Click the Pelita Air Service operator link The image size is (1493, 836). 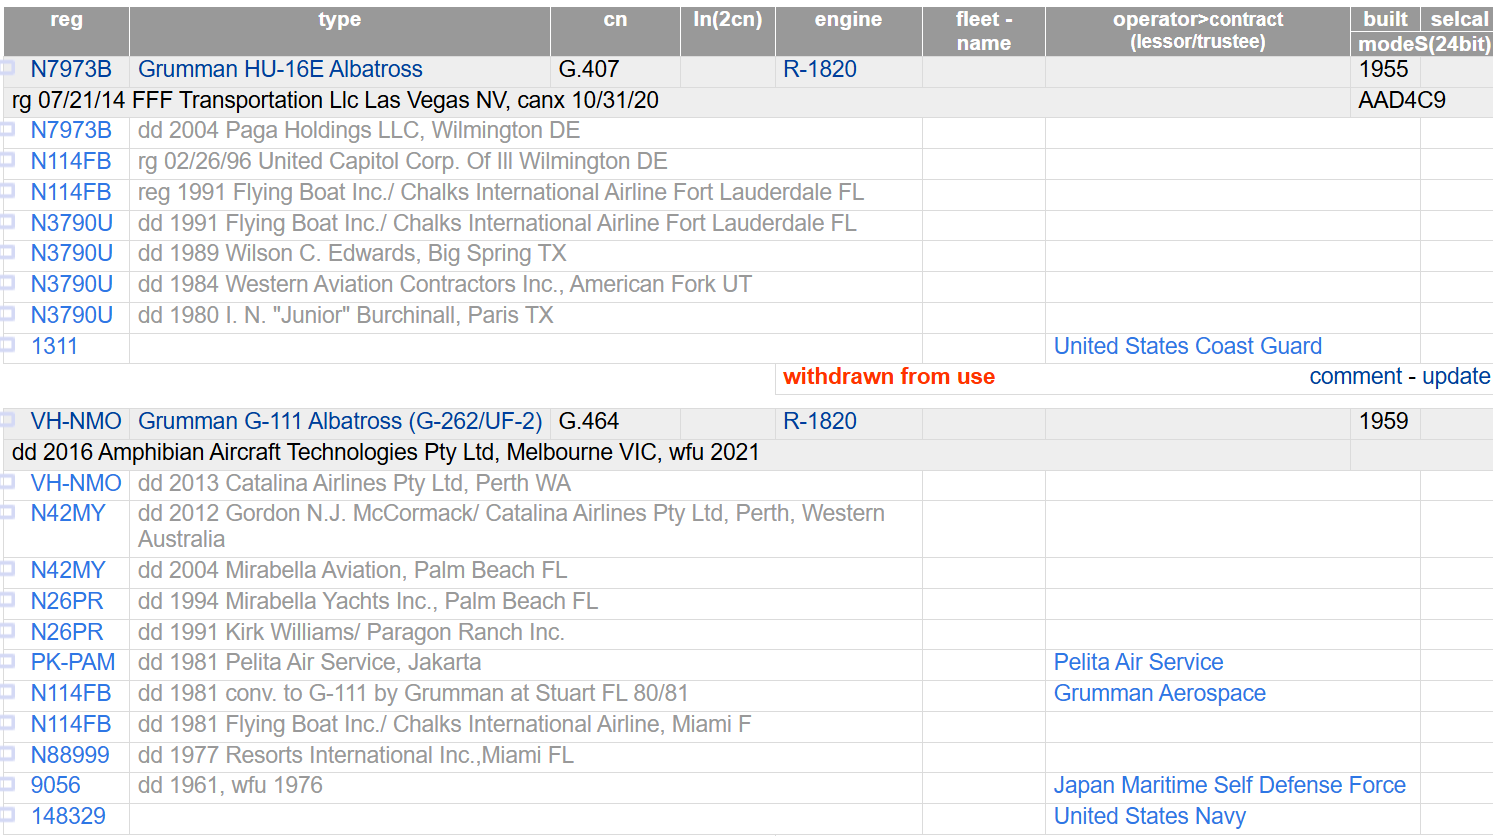coord(1138,662)
